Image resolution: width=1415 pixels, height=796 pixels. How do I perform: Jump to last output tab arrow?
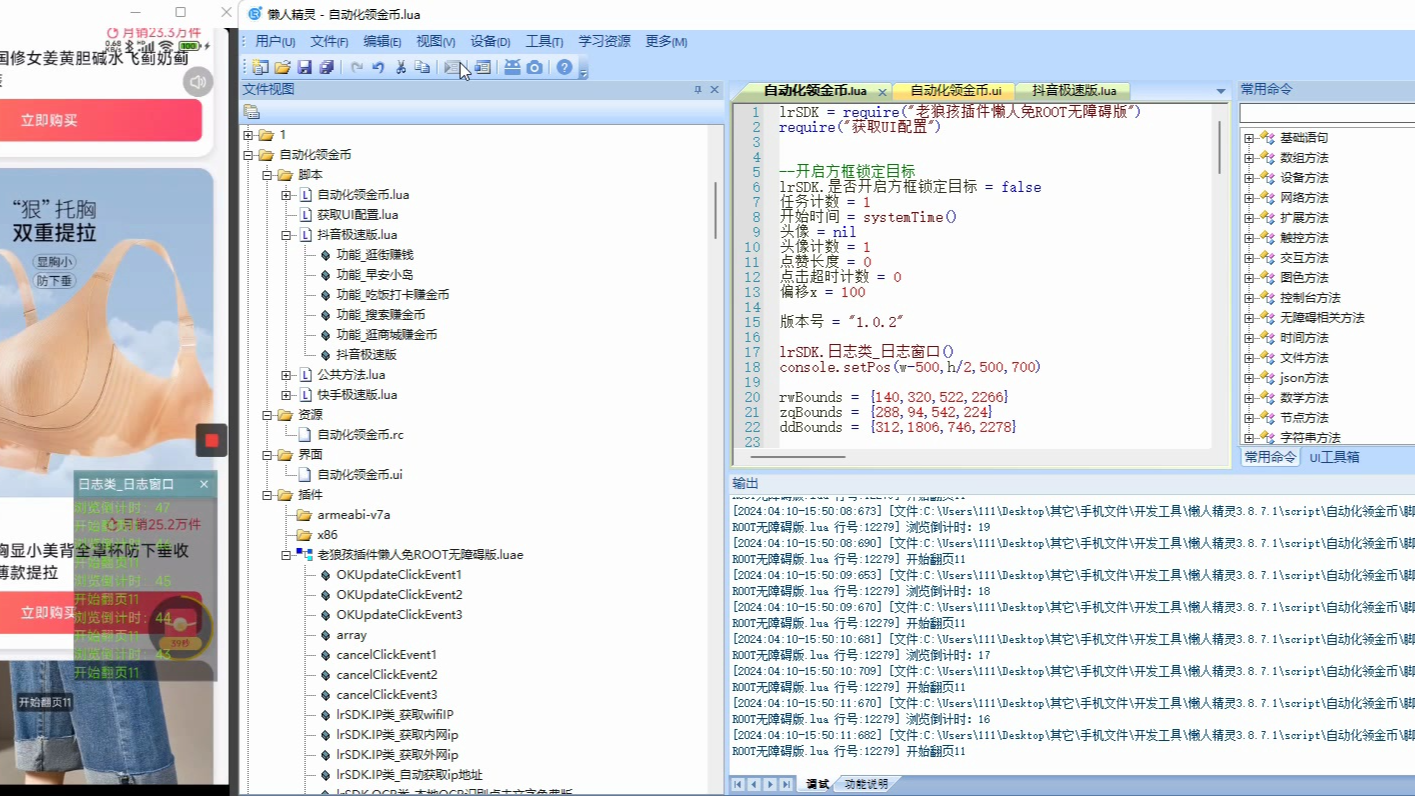coord(786,785)
